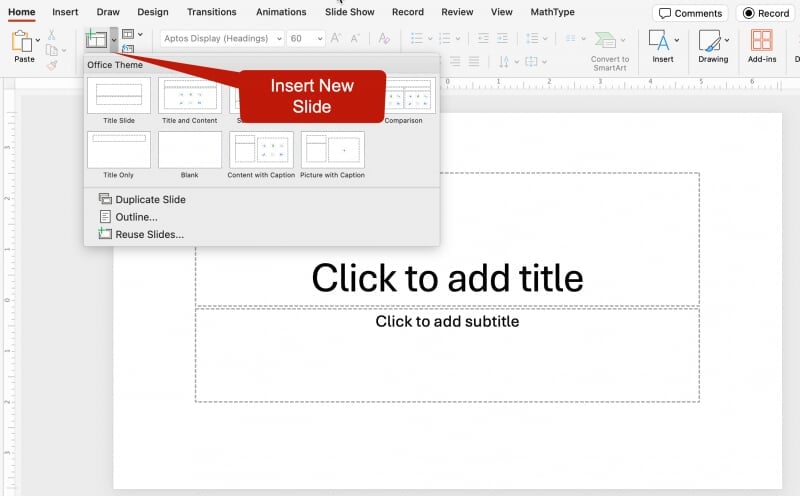The height and width of the screenshot is (496, 800).
Task: Open the Animations tab
Action: click(x=281, y=12)
